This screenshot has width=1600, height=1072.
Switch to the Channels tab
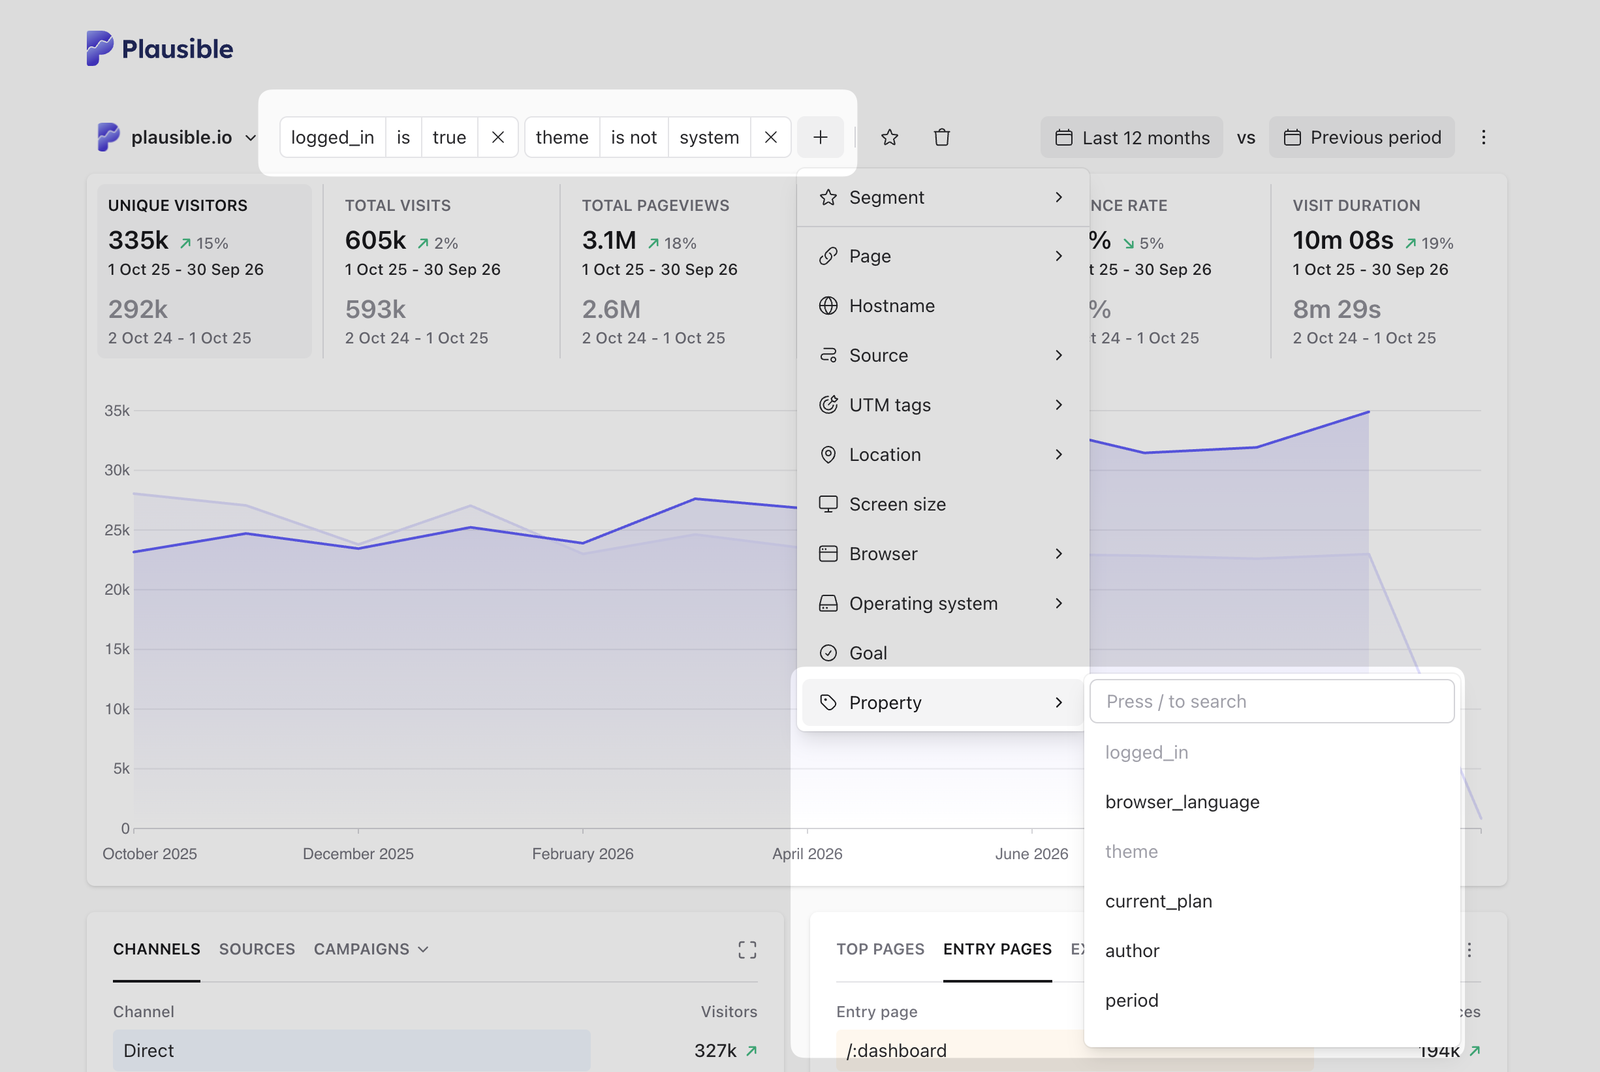click(157, 949)
